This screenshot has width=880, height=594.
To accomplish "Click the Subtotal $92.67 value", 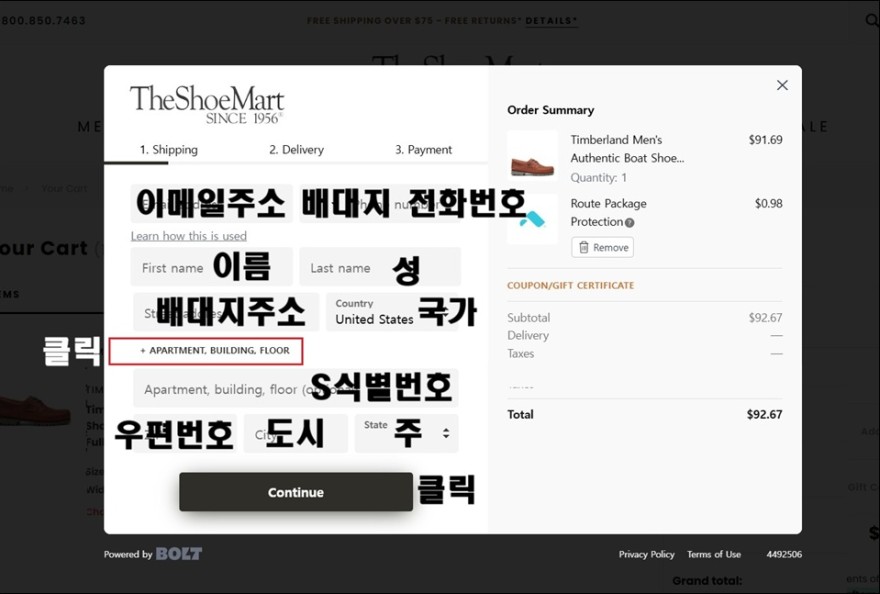I will click(766, 318).
